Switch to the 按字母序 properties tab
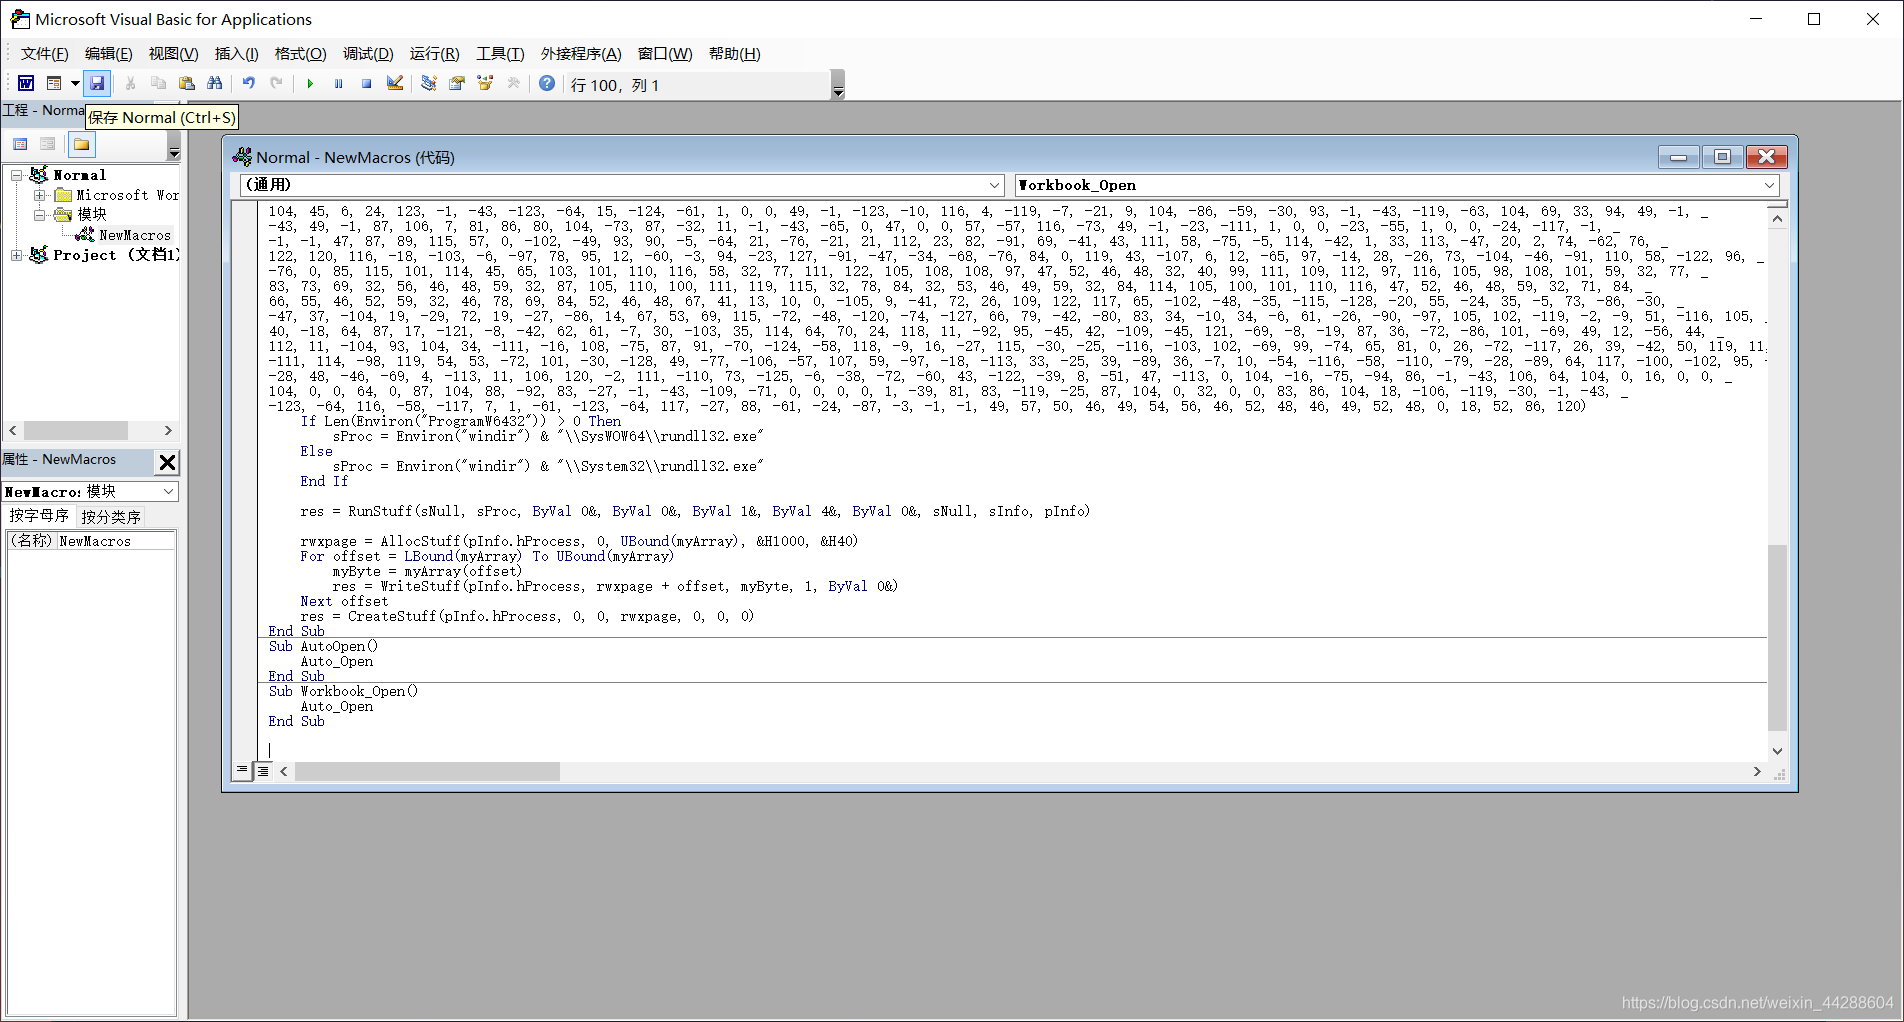 pyautogui.click(x=39, y=516)
